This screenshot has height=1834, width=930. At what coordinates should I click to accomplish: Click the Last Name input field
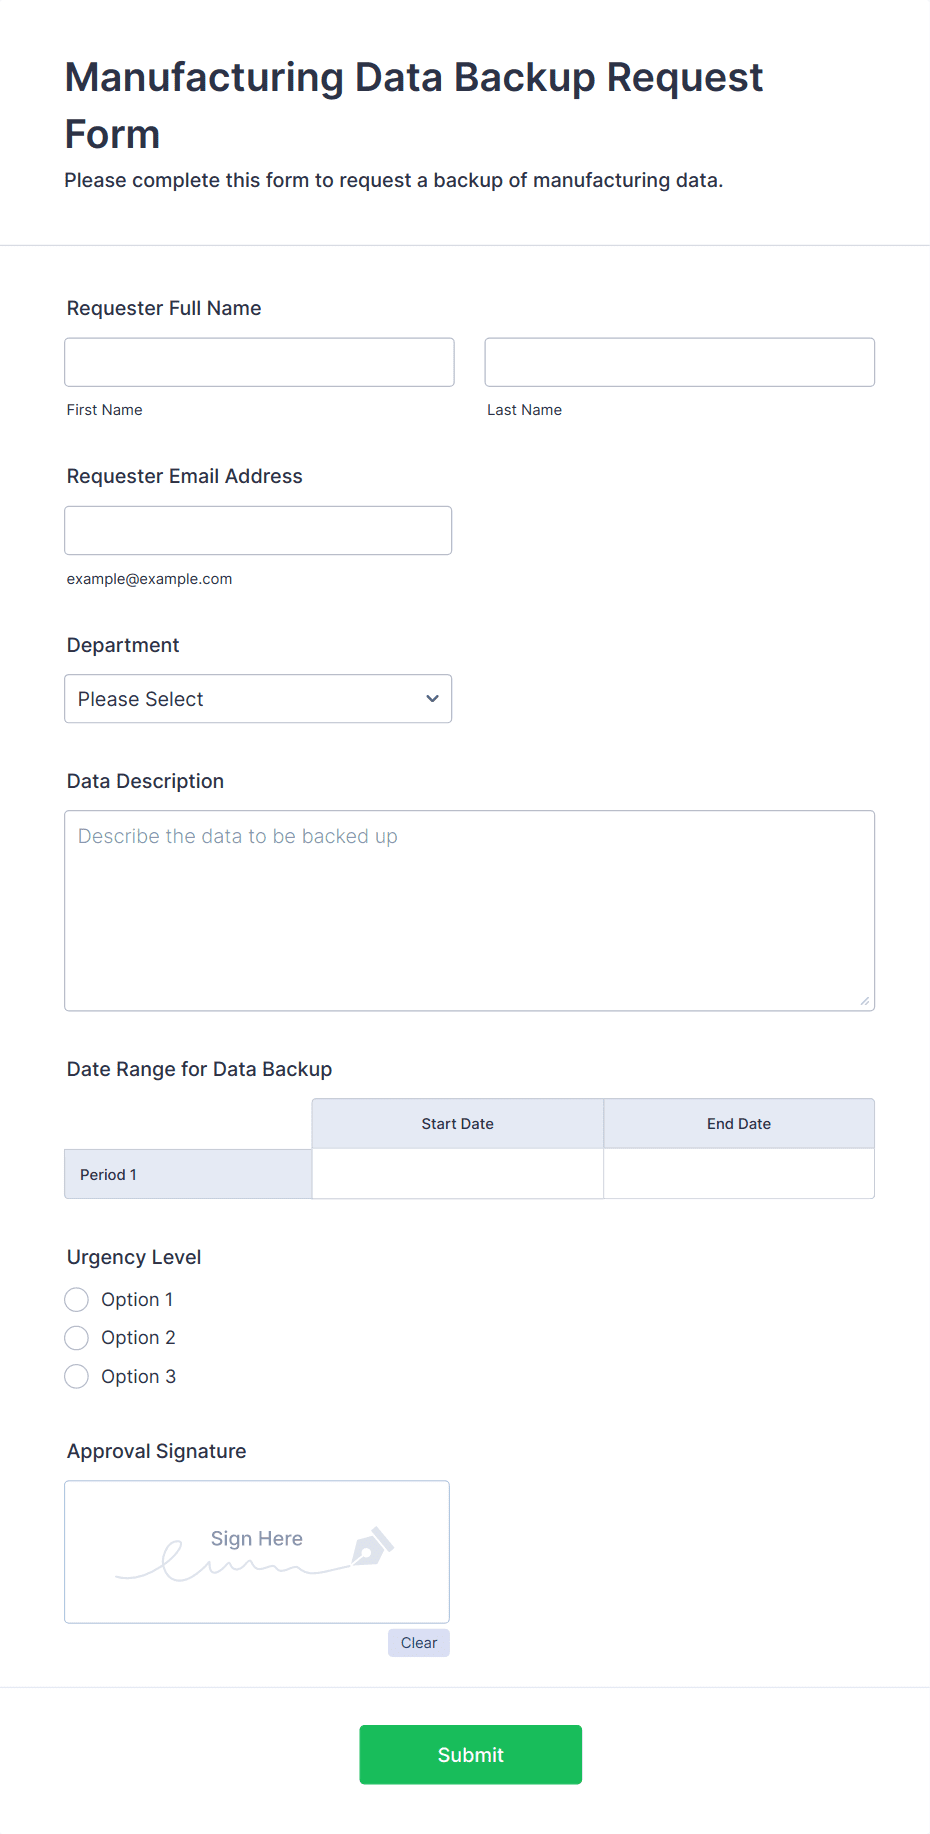(679, 362)
